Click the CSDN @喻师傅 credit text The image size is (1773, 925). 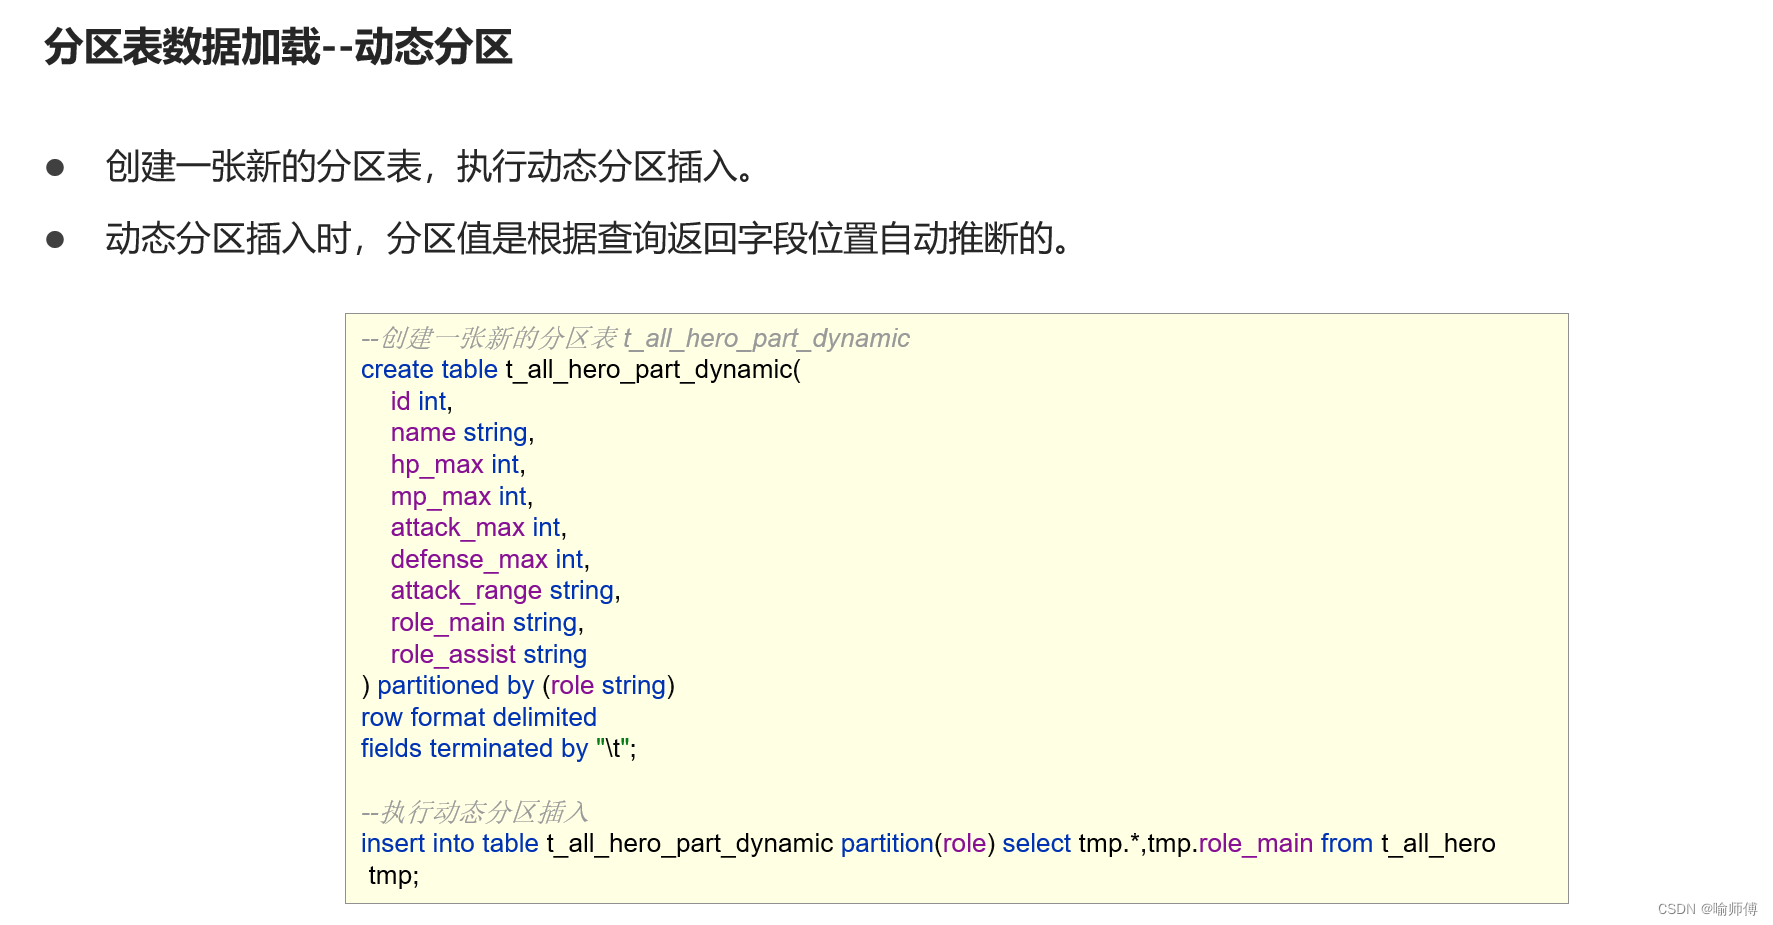pyautogui.click(x=1707, y=909)
